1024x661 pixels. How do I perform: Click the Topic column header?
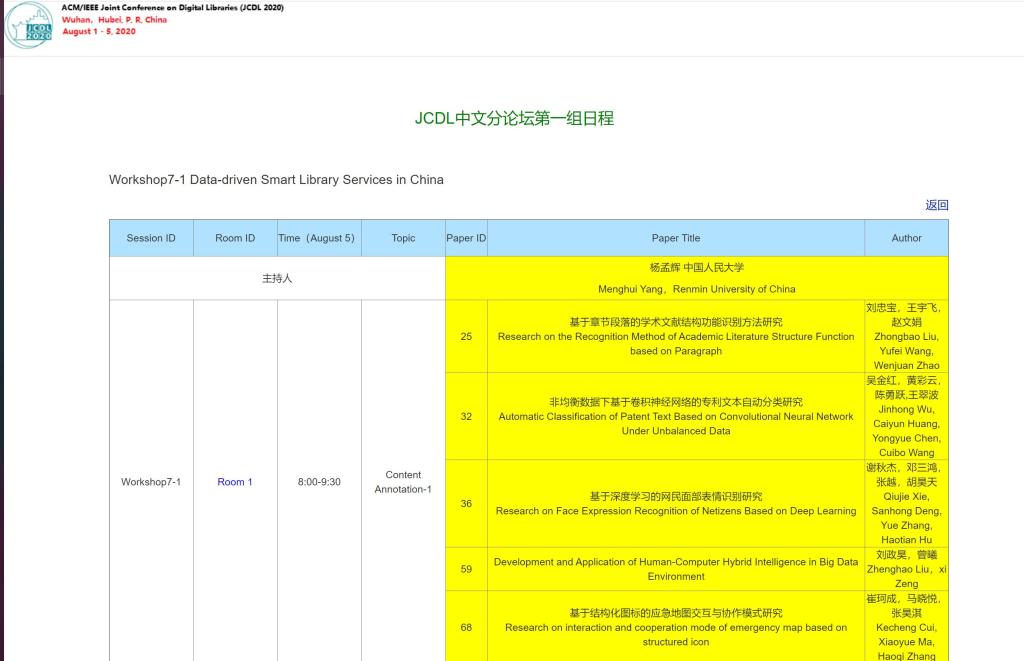pos(403,238)
